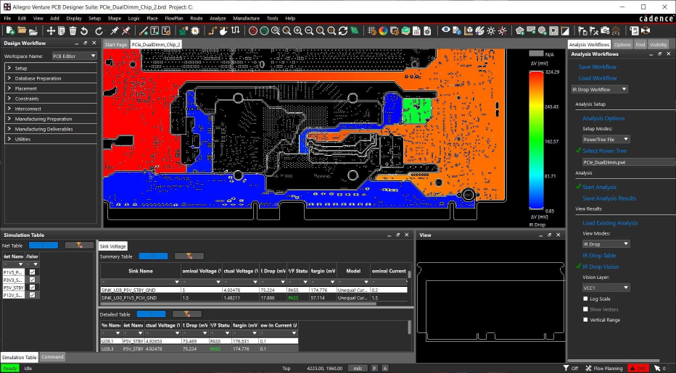Toggle the Vertical Range checkbox
This screenshot has width=676, height=373.
(585, 320)
